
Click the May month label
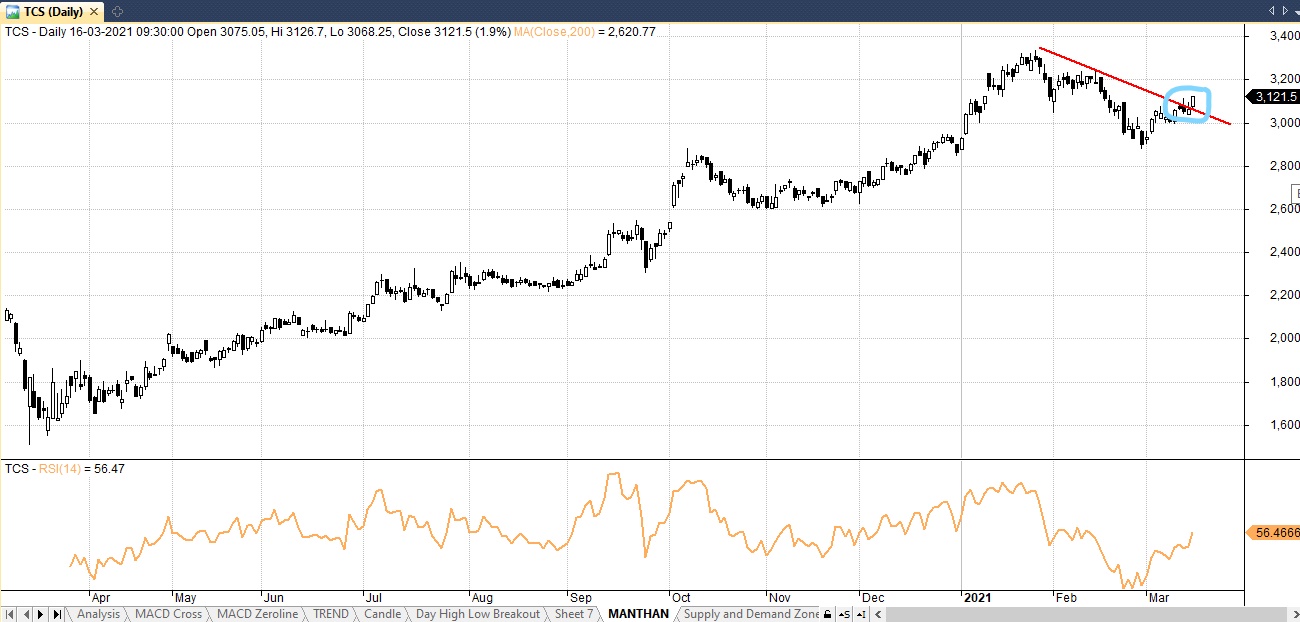click(187, 596)
